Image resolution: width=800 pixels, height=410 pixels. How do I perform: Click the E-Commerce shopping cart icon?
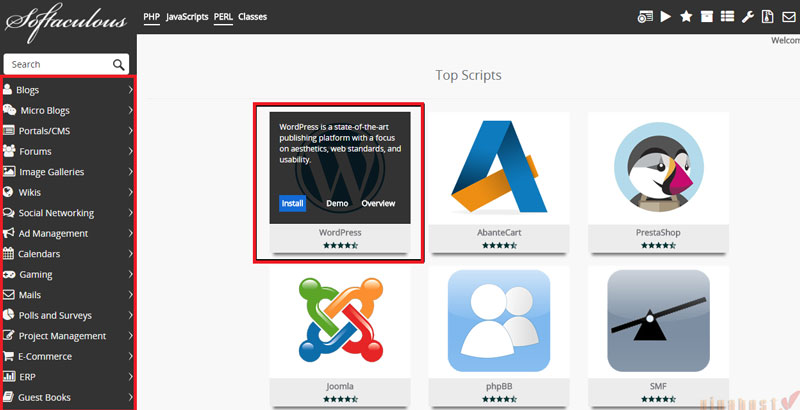8,355
